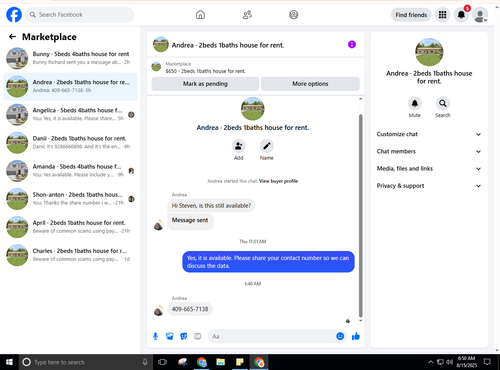
Task: Open Angelica 5beds 4baths conversation
Action: (70, 114)
